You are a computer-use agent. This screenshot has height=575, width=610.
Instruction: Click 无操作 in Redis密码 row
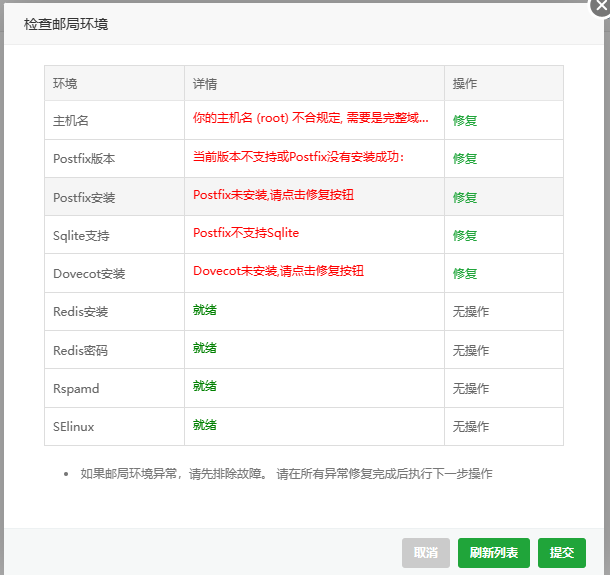point(471,351)
